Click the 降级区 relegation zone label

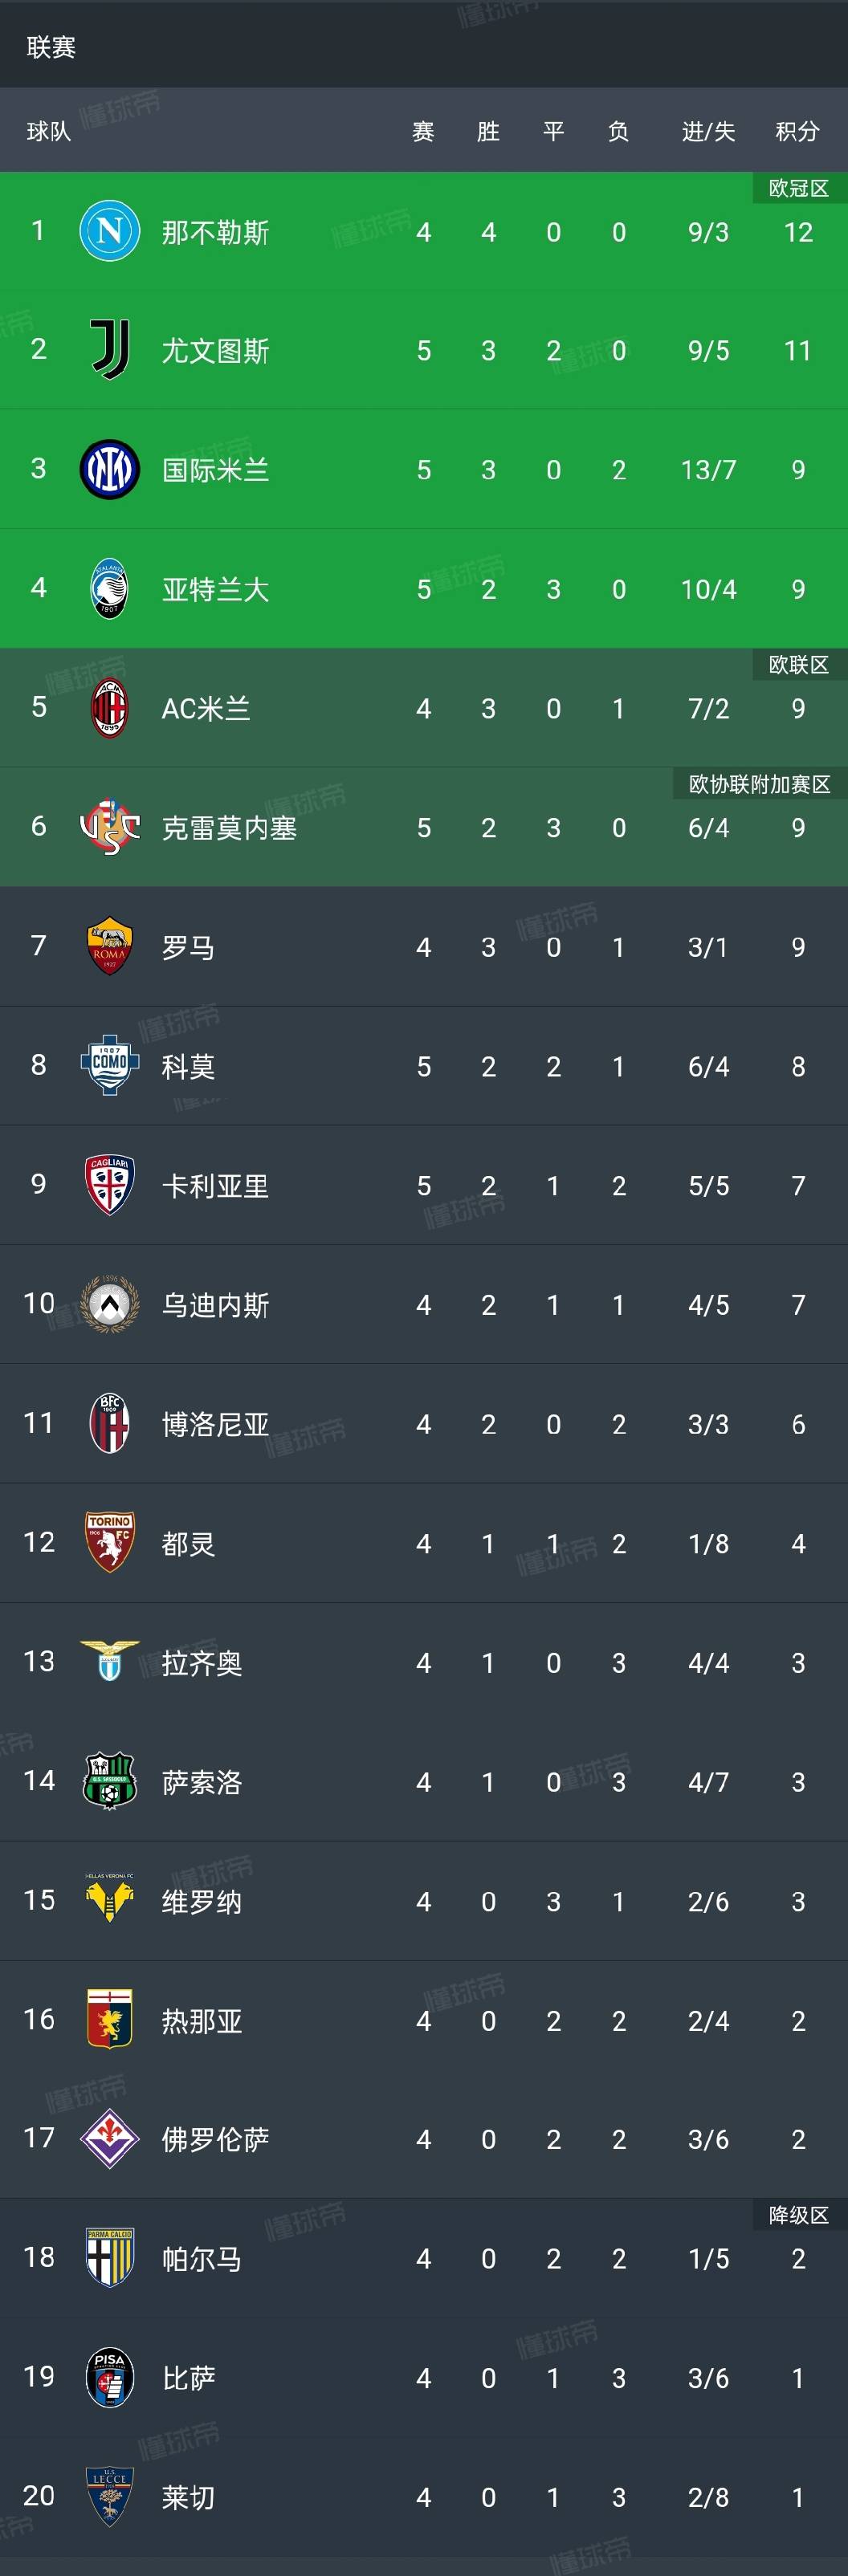click(798, 2215)
